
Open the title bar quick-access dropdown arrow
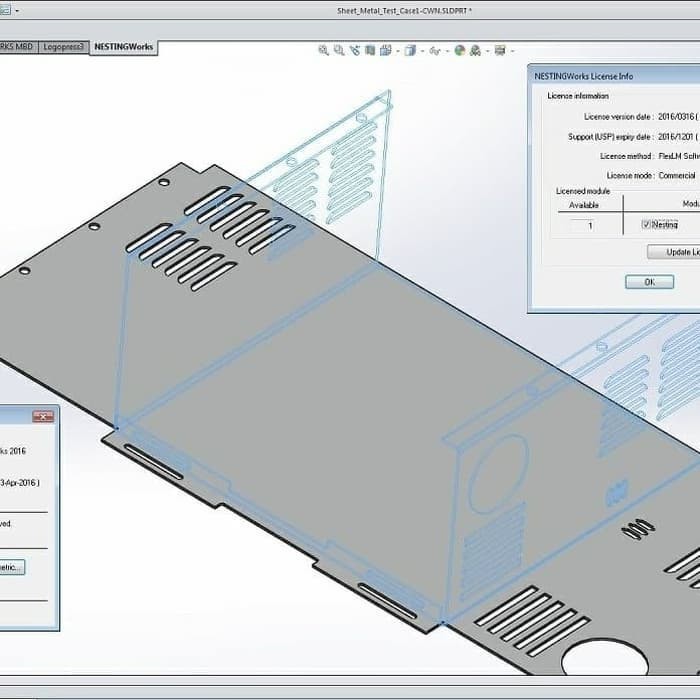click(17, 10)
